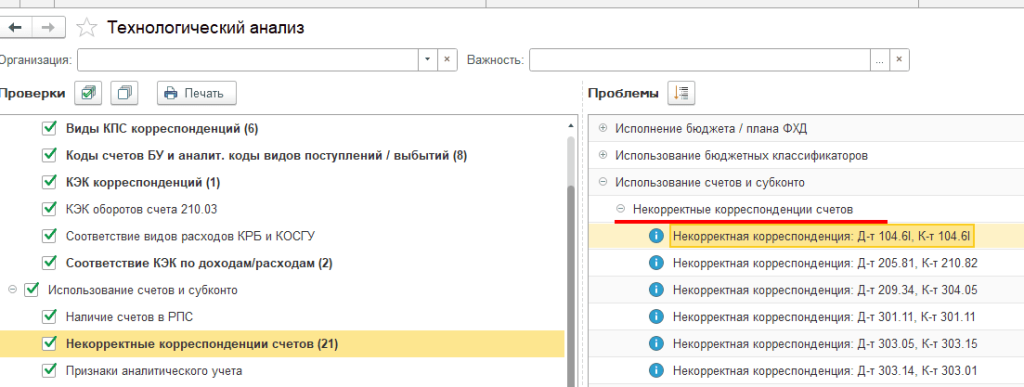Viewport: 1024px width, 387px height.
Task: Clear the Важность field with X
Action: click(899, 59)
